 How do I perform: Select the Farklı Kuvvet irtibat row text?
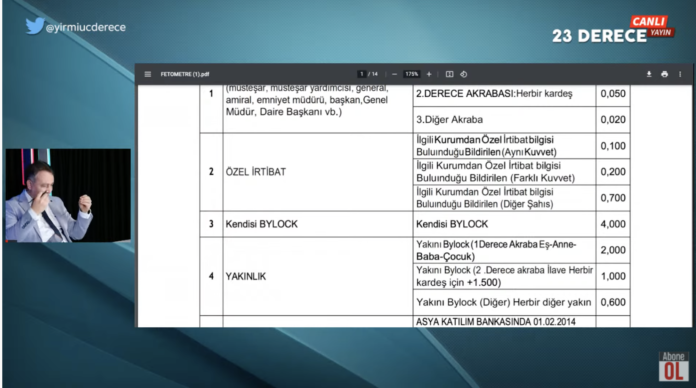[x=495, y=172]
